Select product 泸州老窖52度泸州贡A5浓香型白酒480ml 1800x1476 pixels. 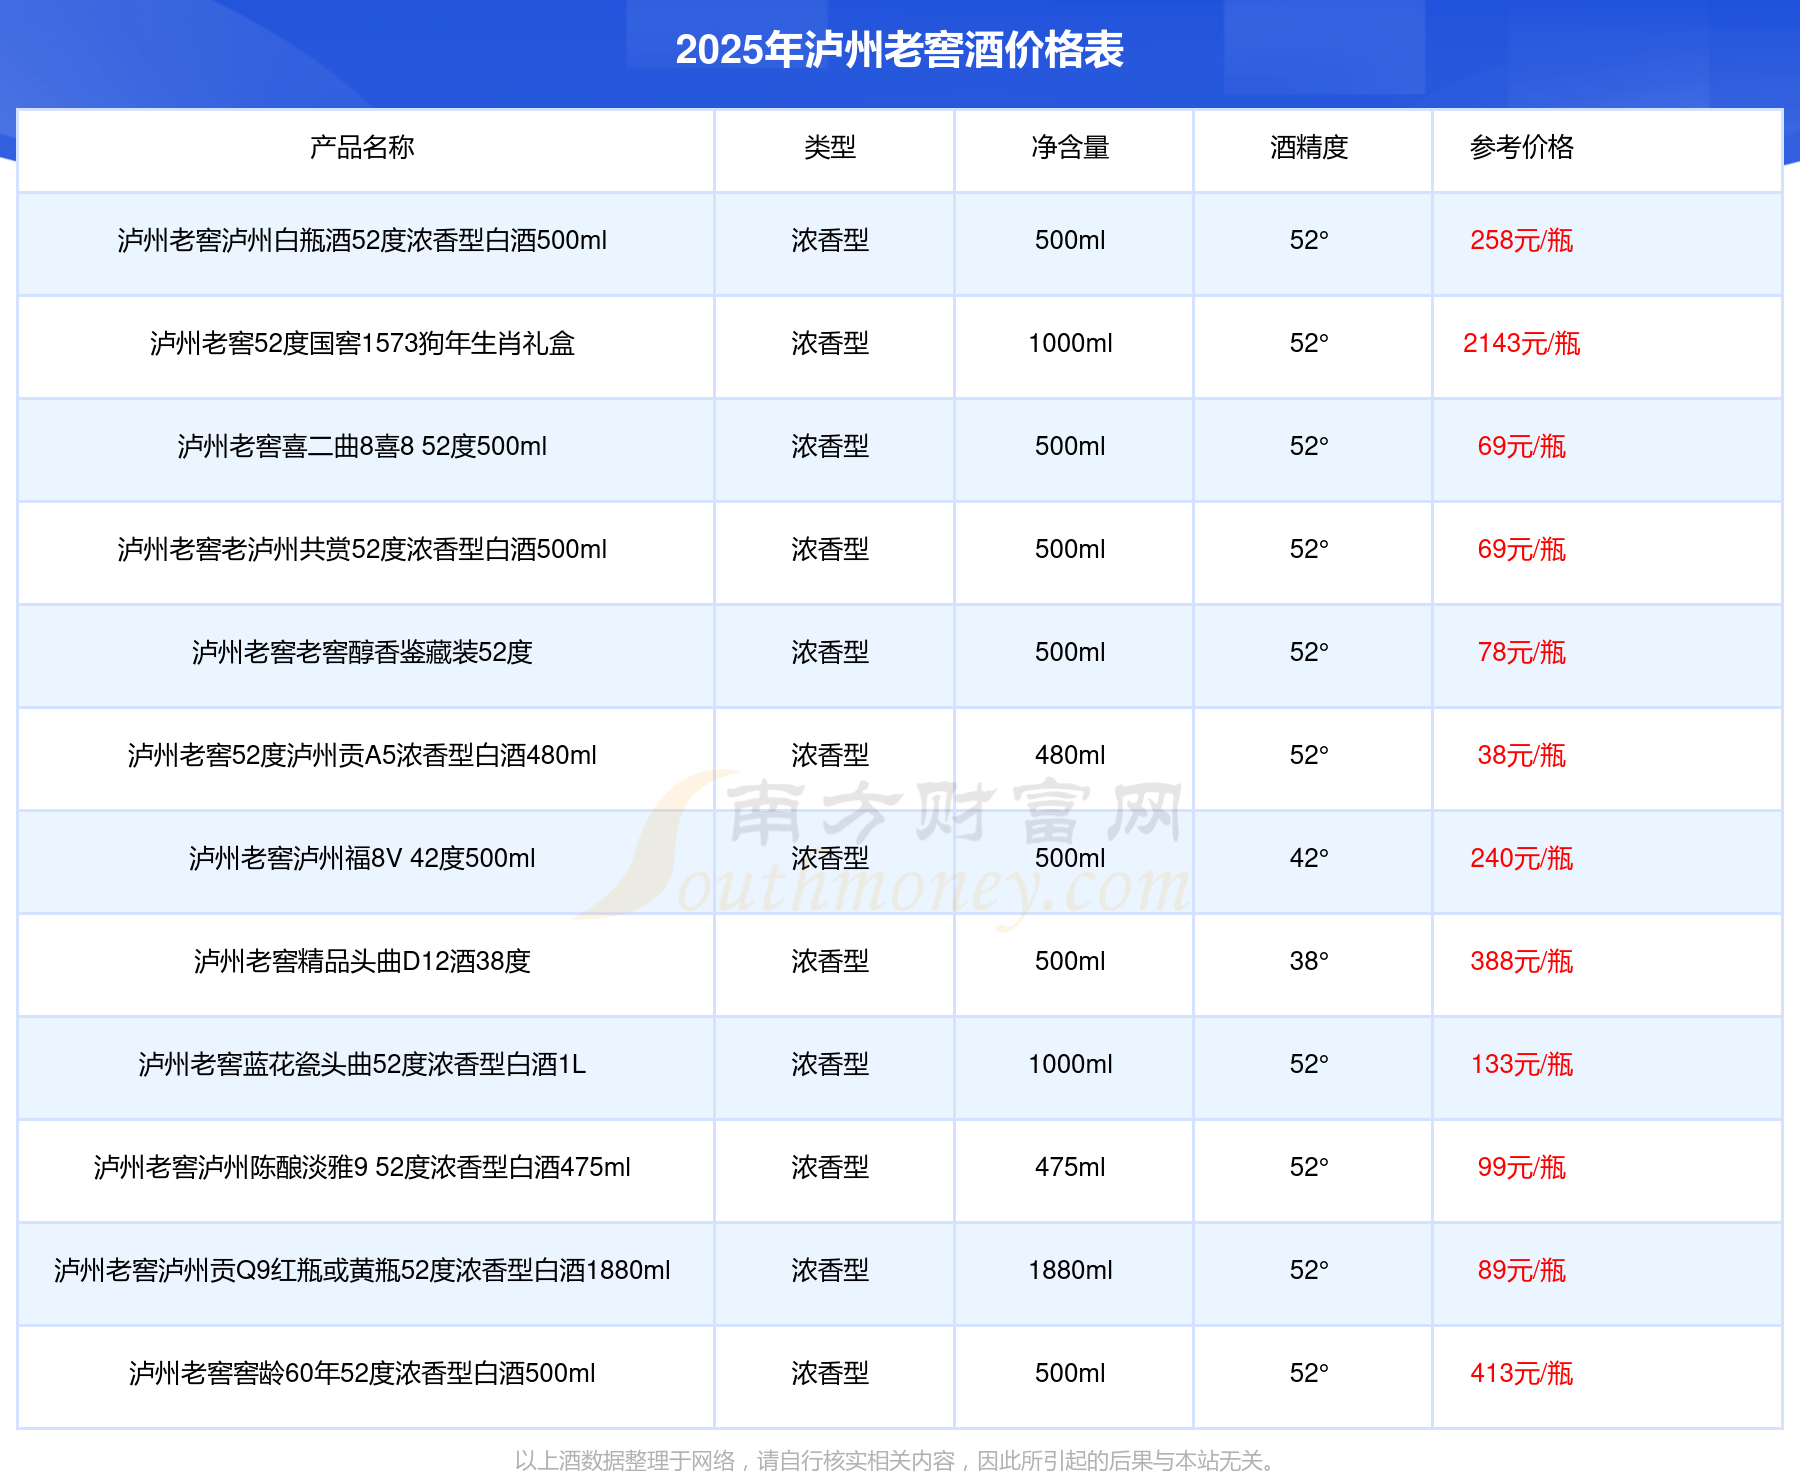click(x=362, y=756)
